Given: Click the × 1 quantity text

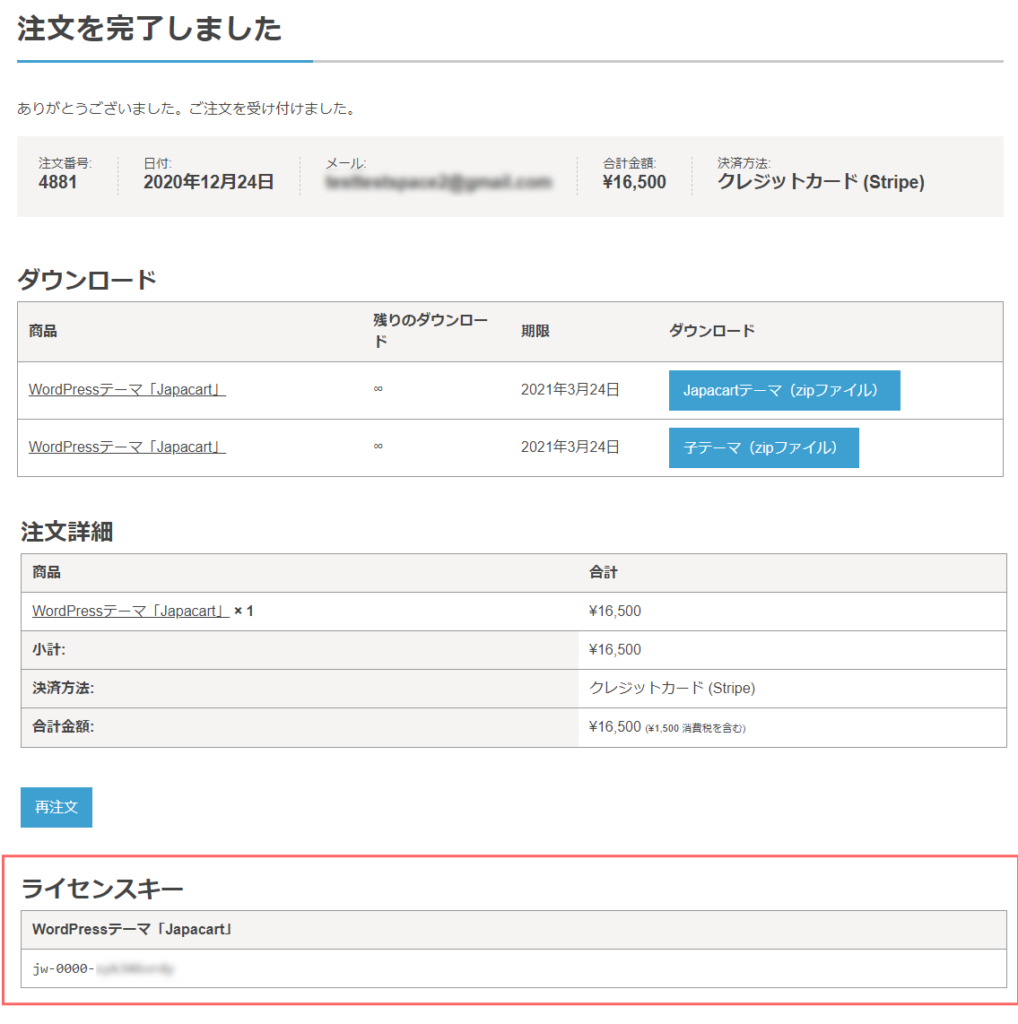Looking at the screenshot, I should (x=244, y=611).
